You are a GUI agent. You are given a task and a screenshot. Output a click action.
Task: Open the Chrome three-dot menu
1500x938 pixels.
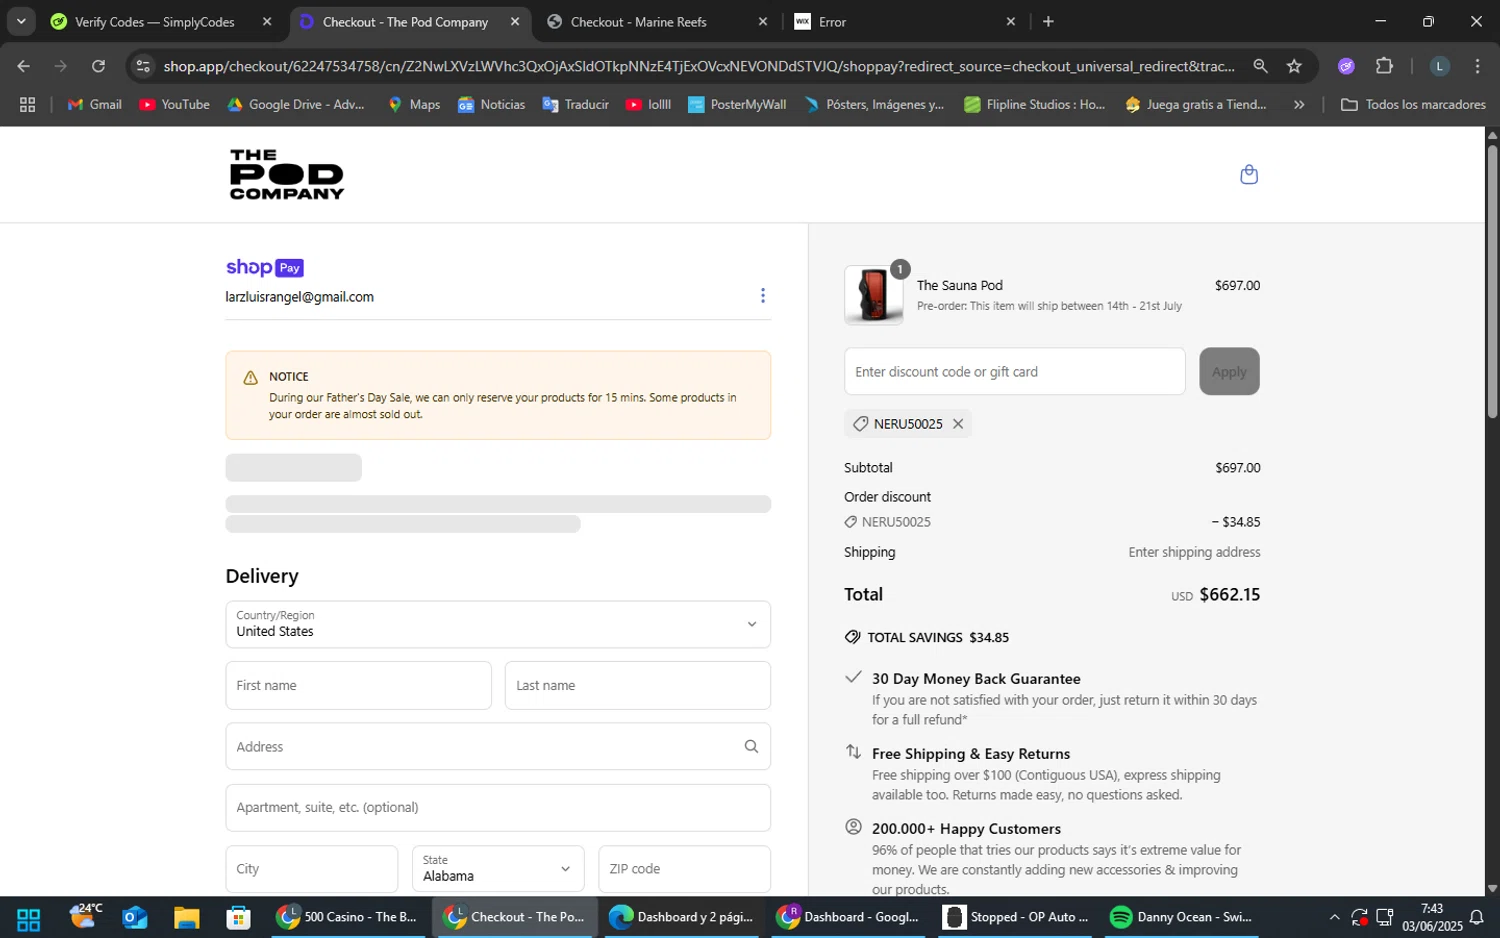pos(1477,66)
